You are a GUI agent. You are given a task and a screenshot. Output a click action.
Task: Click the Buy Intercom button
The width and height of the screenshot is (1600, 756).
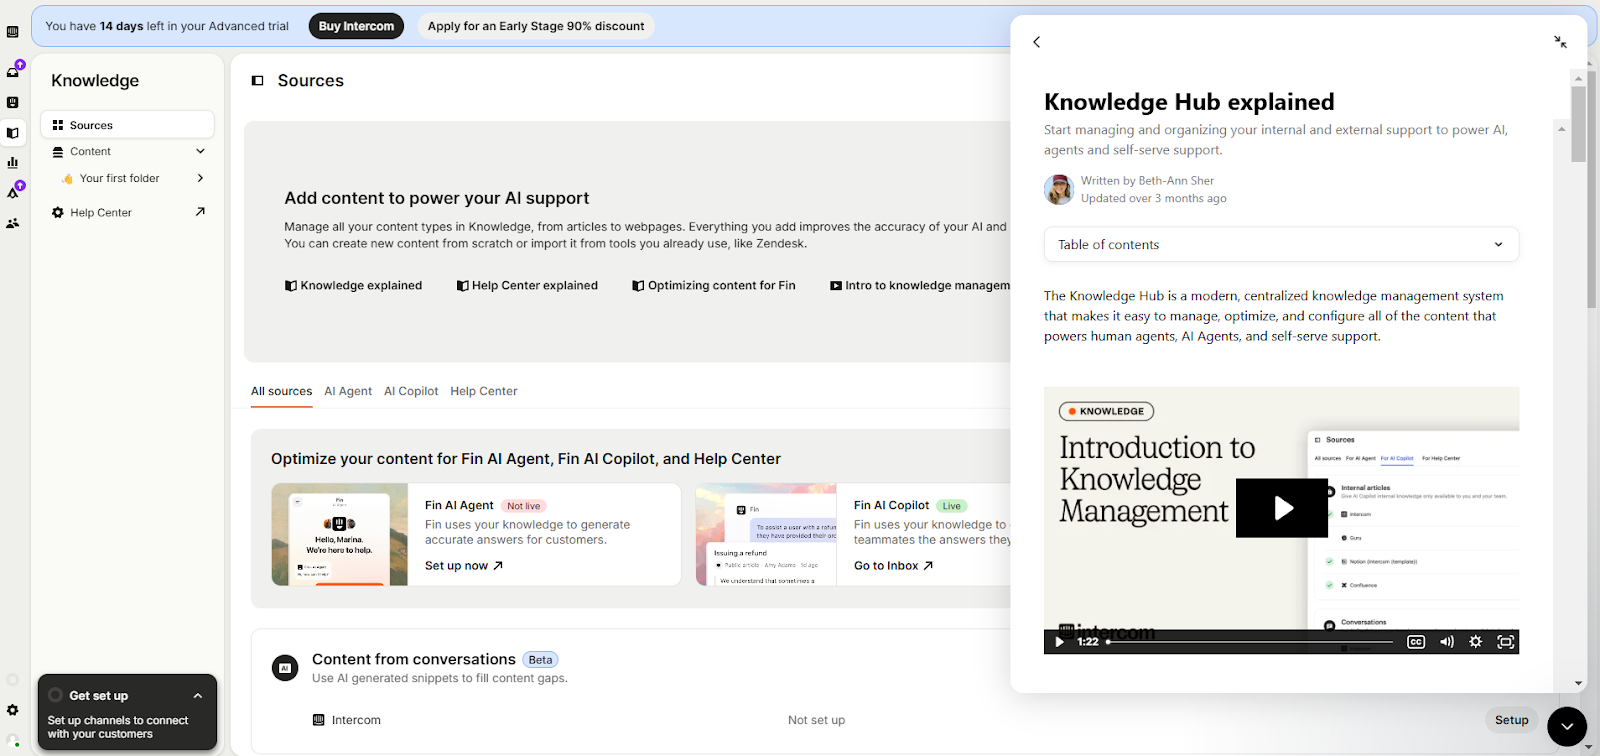(x=356, y=26)
